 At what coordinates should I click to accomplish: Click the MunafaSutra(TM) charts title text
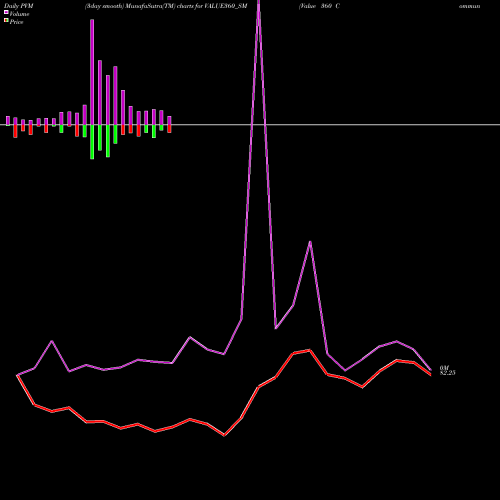(x=166, y=6)
